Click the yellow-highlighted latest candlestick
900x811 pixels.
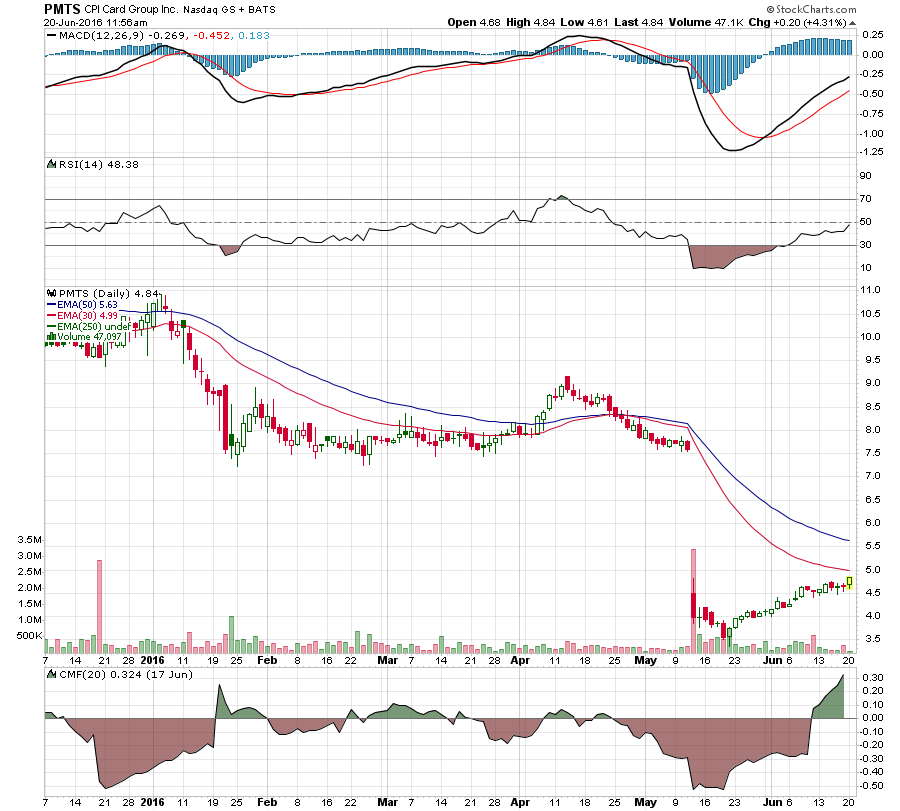[849, 583]
